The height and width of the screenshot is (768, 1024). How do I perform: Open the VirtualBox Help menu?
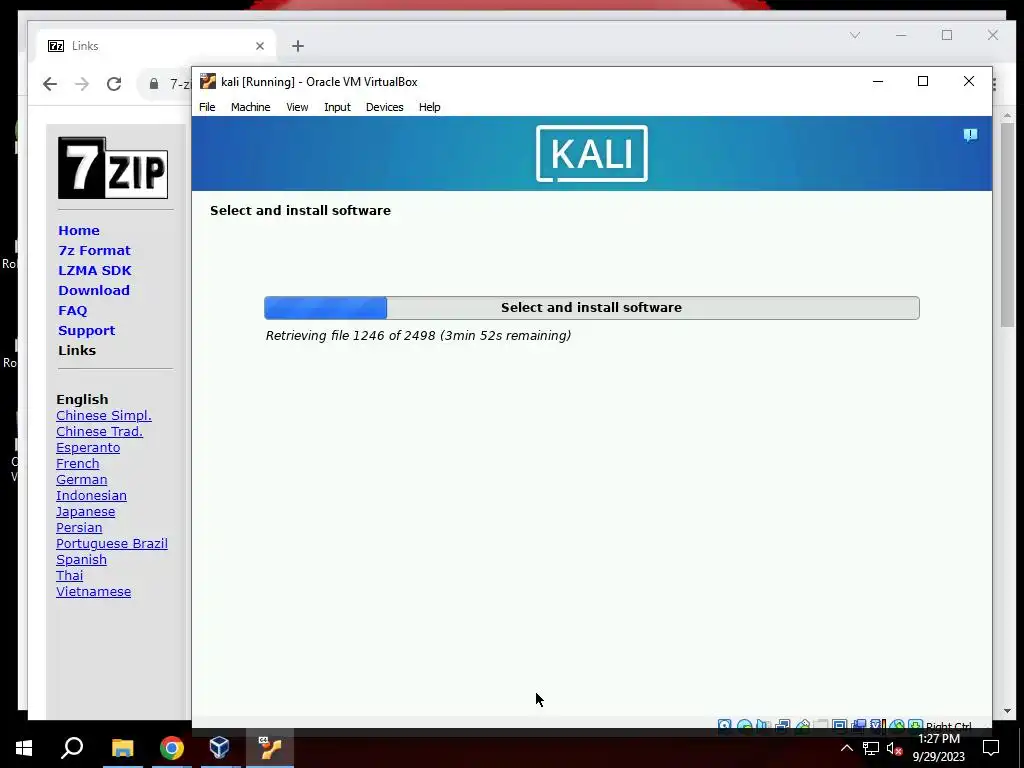[x=430, y=107]
